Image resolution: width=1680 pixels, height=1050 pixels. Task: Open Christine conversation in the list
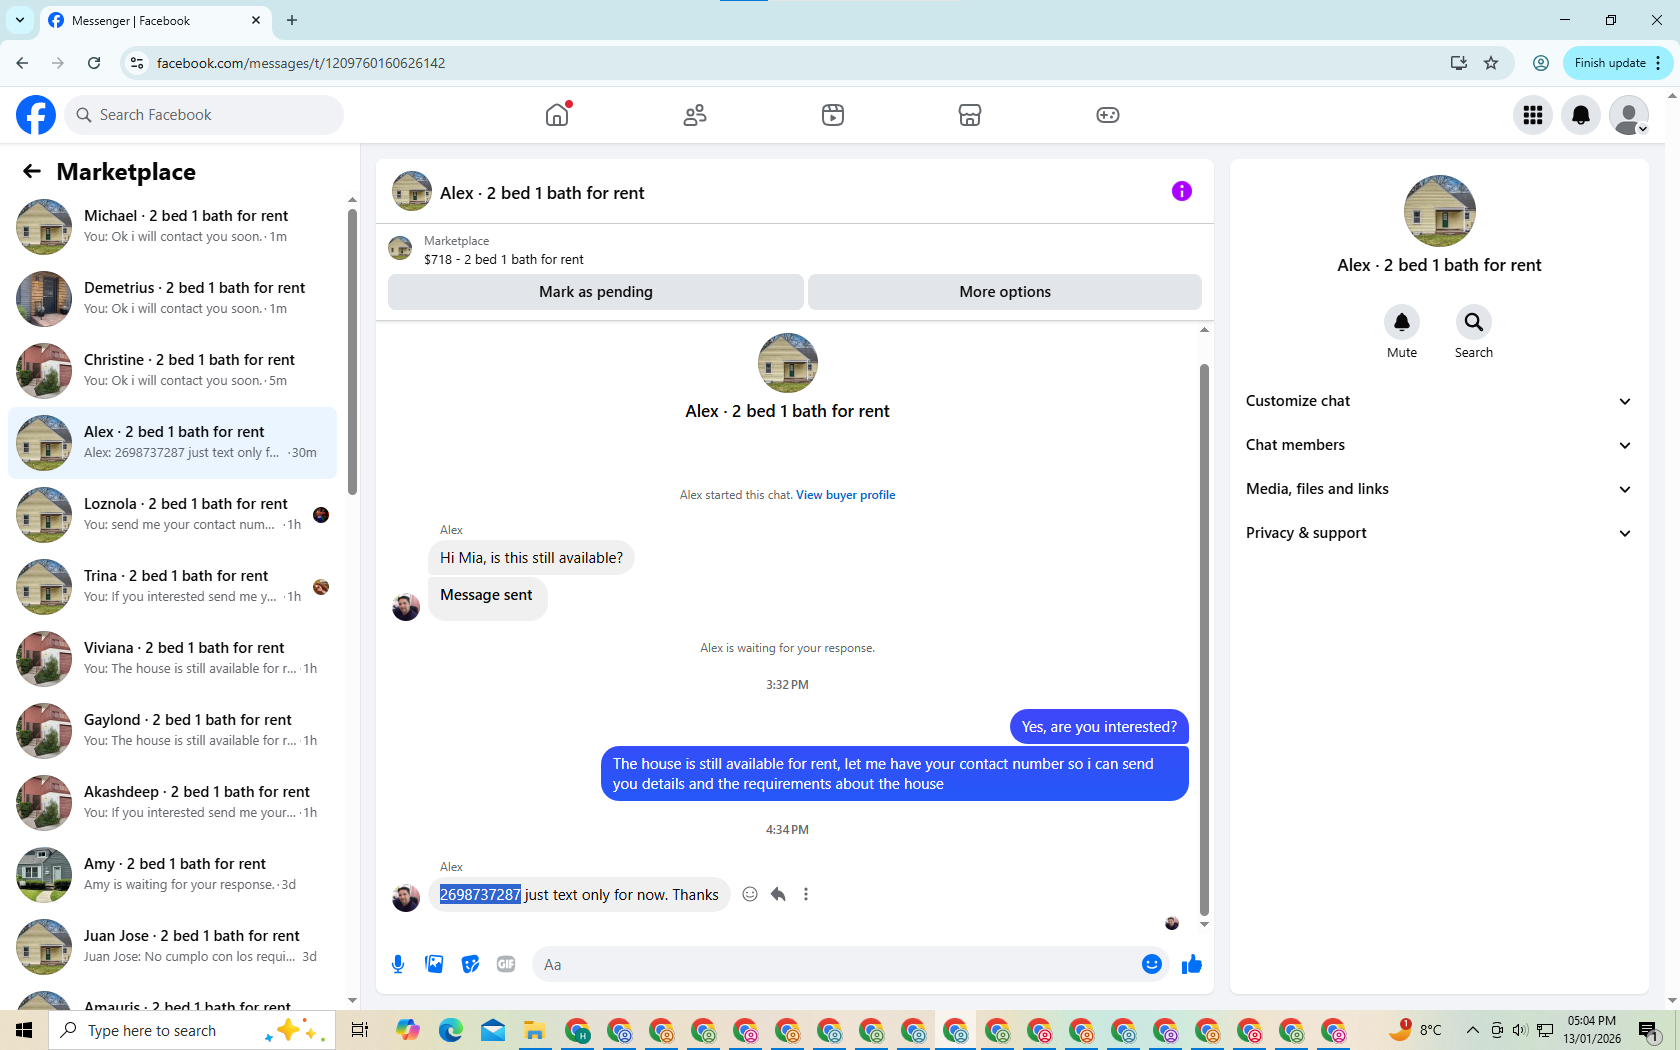point(172,371)
